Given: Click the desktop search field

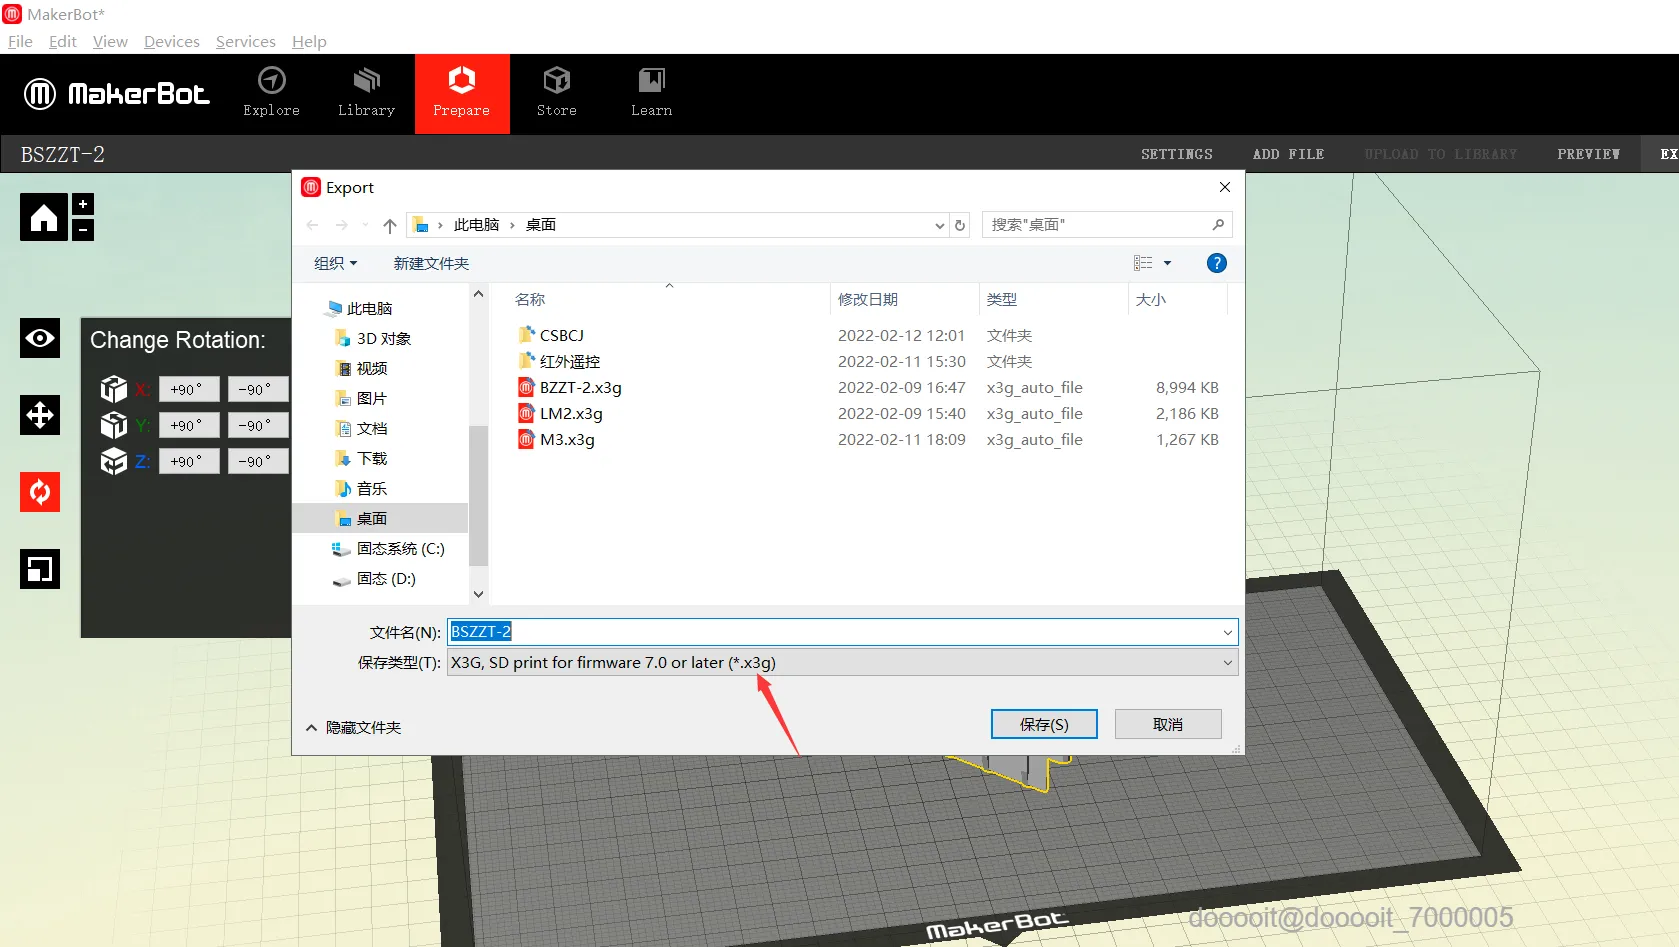Looking at the screenshot, I should [x=1106, y=225].
